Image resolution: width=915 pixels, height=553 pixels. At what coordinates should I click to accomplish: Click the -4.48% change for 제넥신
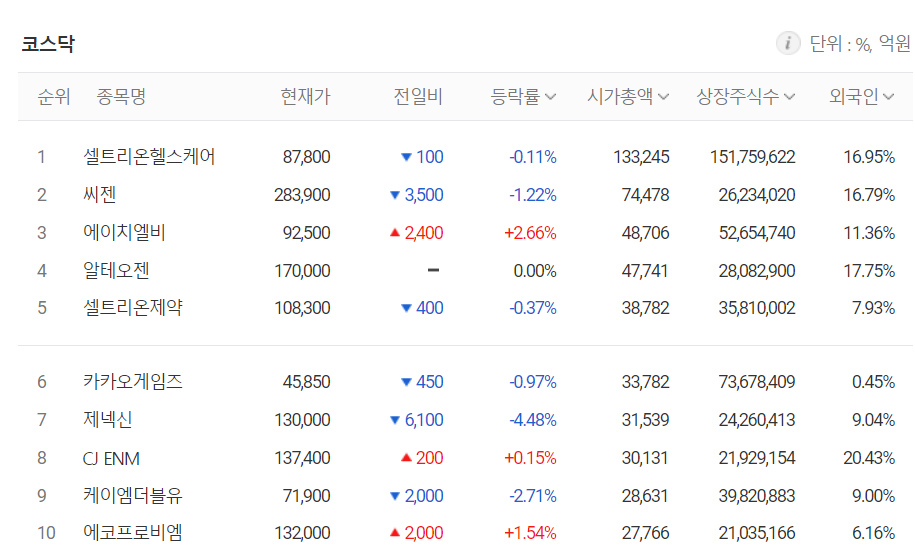pyautogui.click(x=533, y=419)
